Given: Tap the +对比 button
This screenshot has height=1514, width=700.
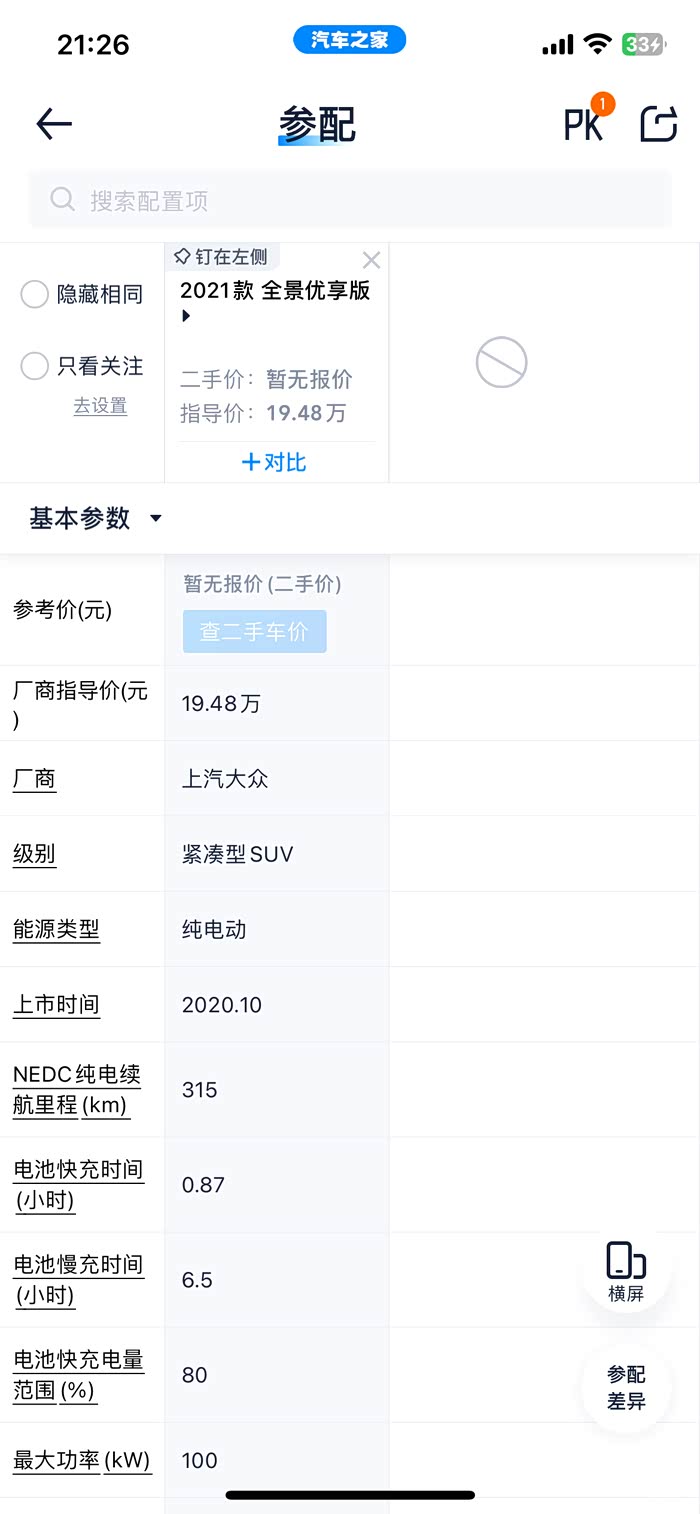Looking at the screenshot, I should (x=275, y=462).
